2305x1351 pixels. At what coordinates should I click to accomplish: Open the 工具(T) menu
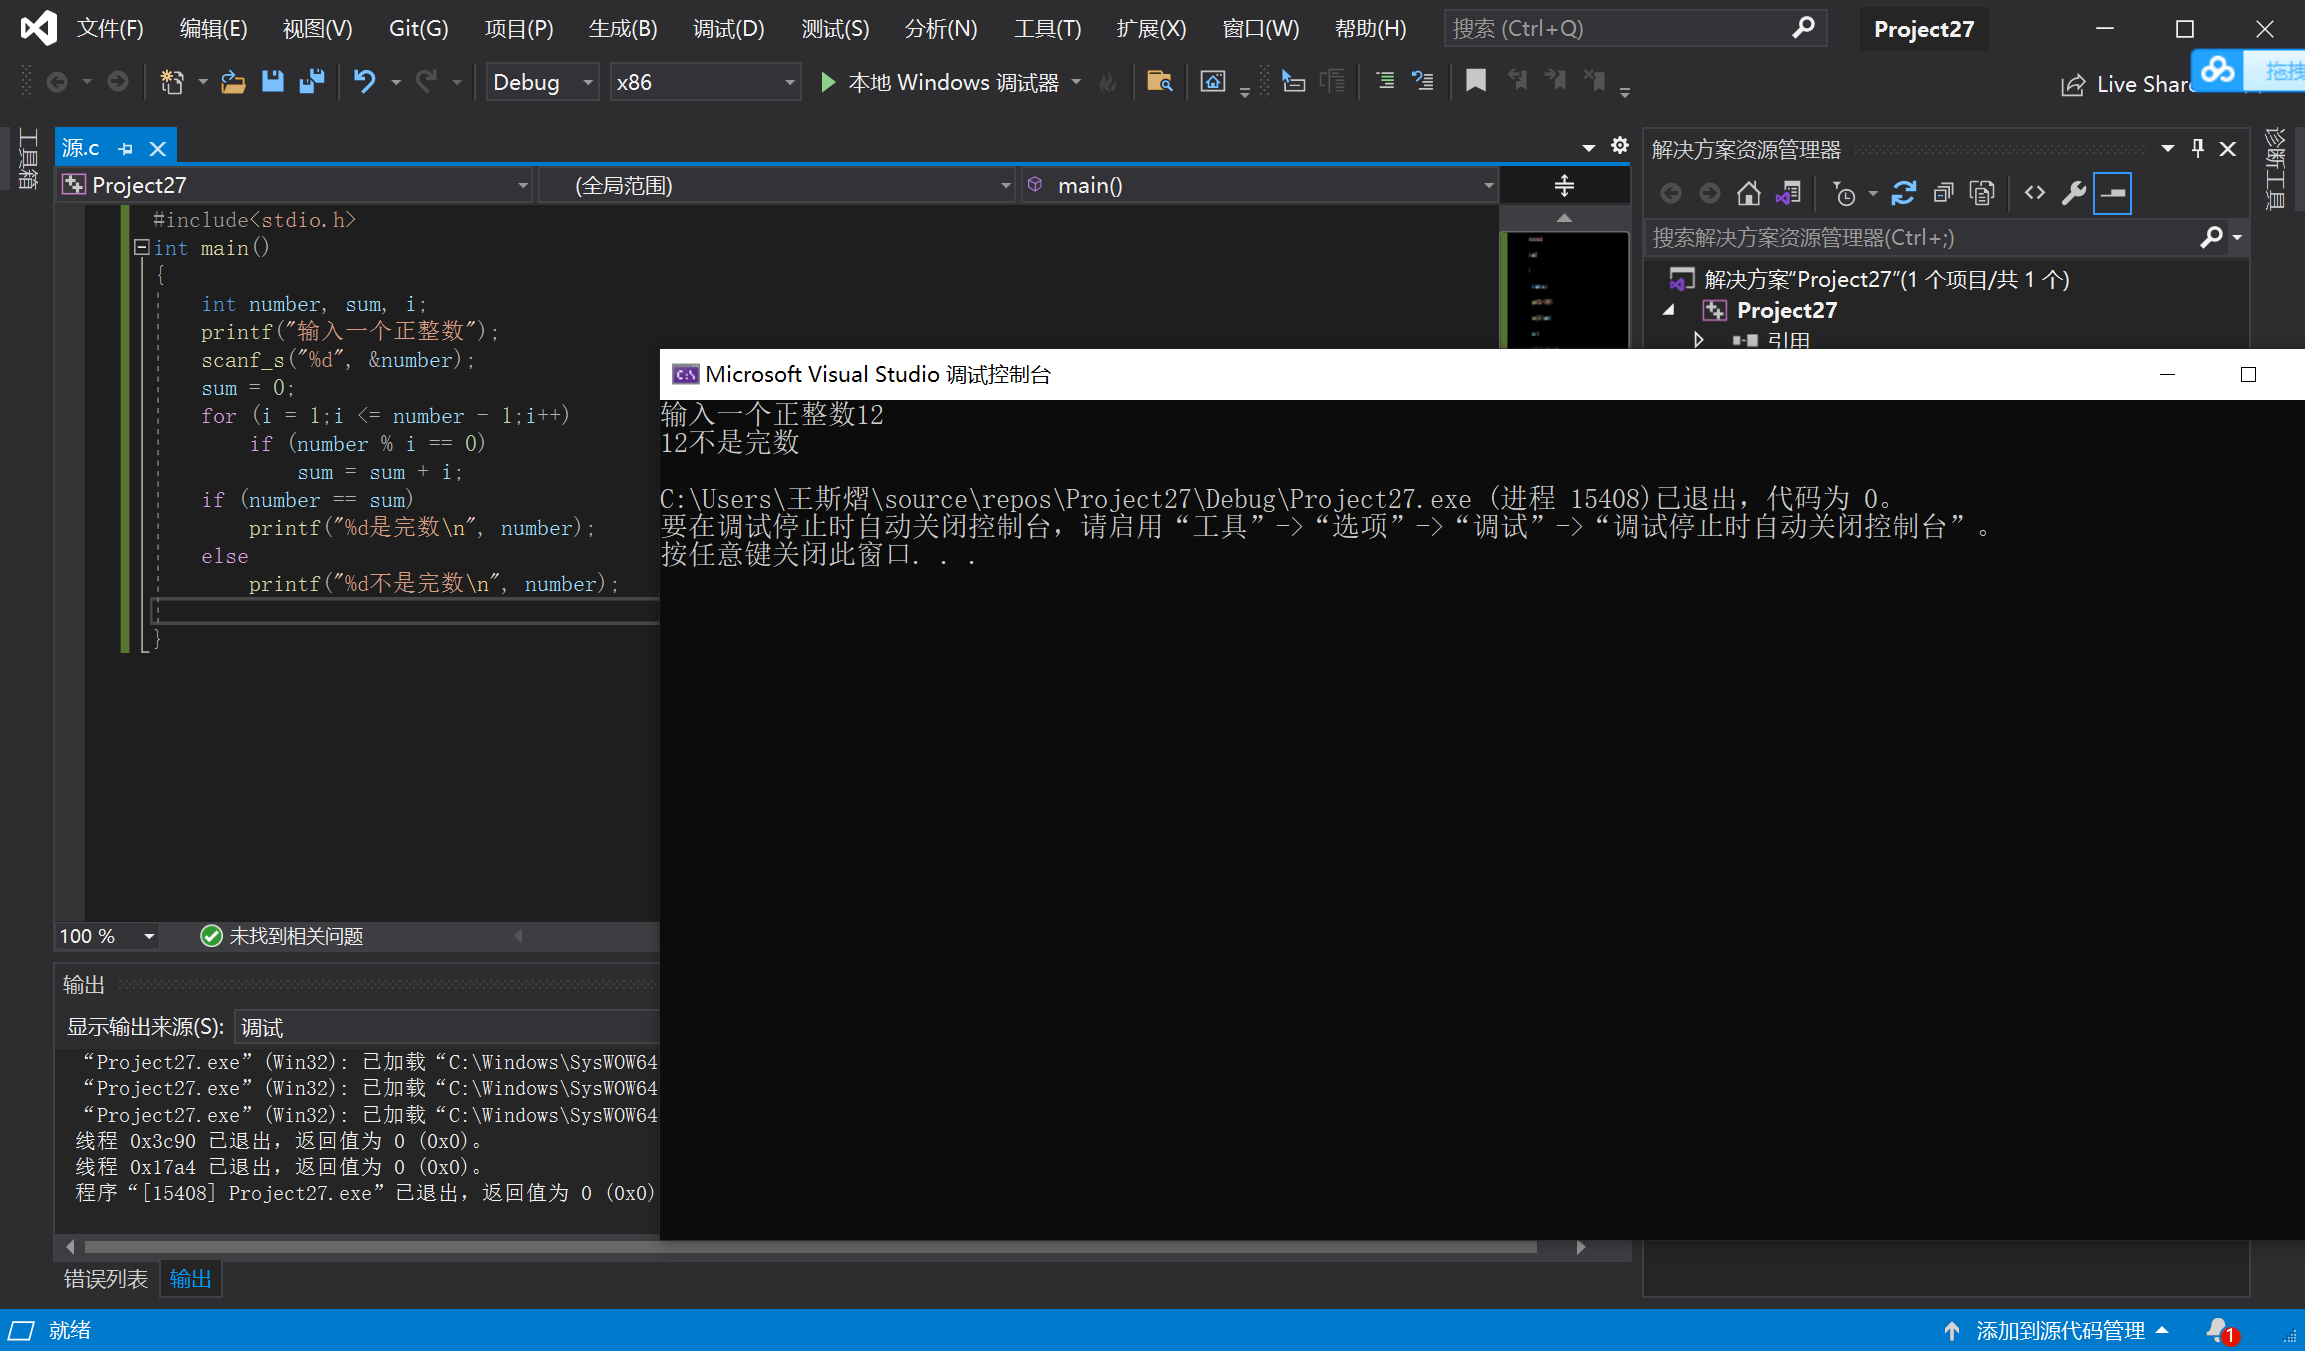tap(1047, 28)
